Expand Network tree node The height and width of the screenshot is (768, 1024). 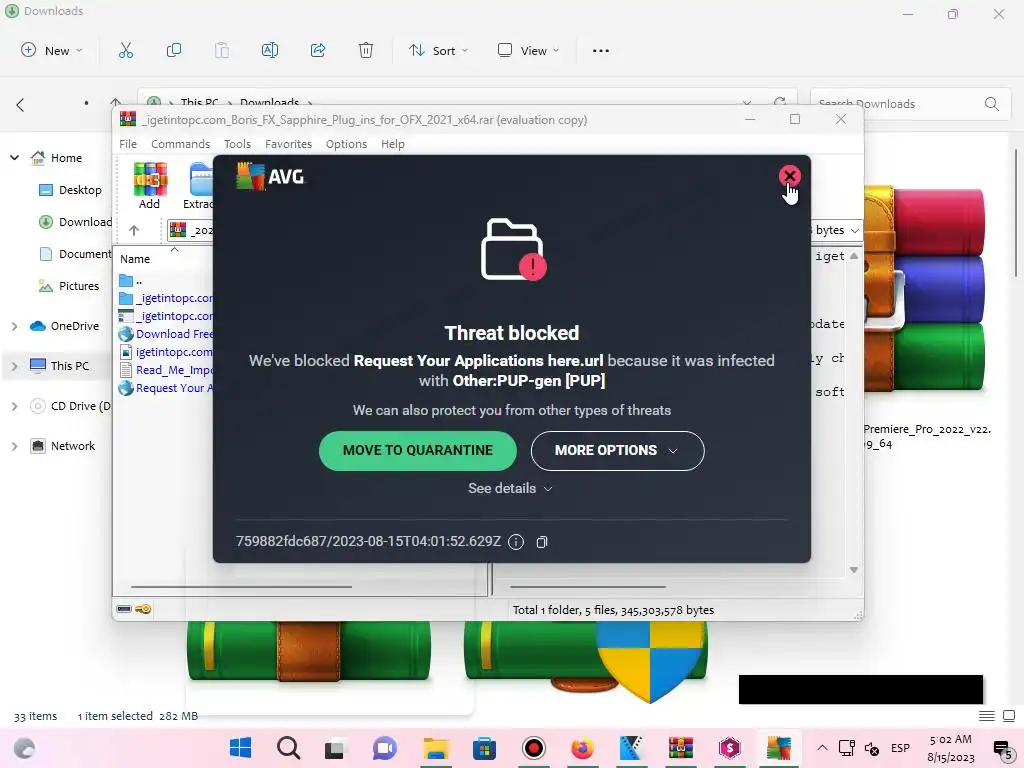[x=14, y=446]
